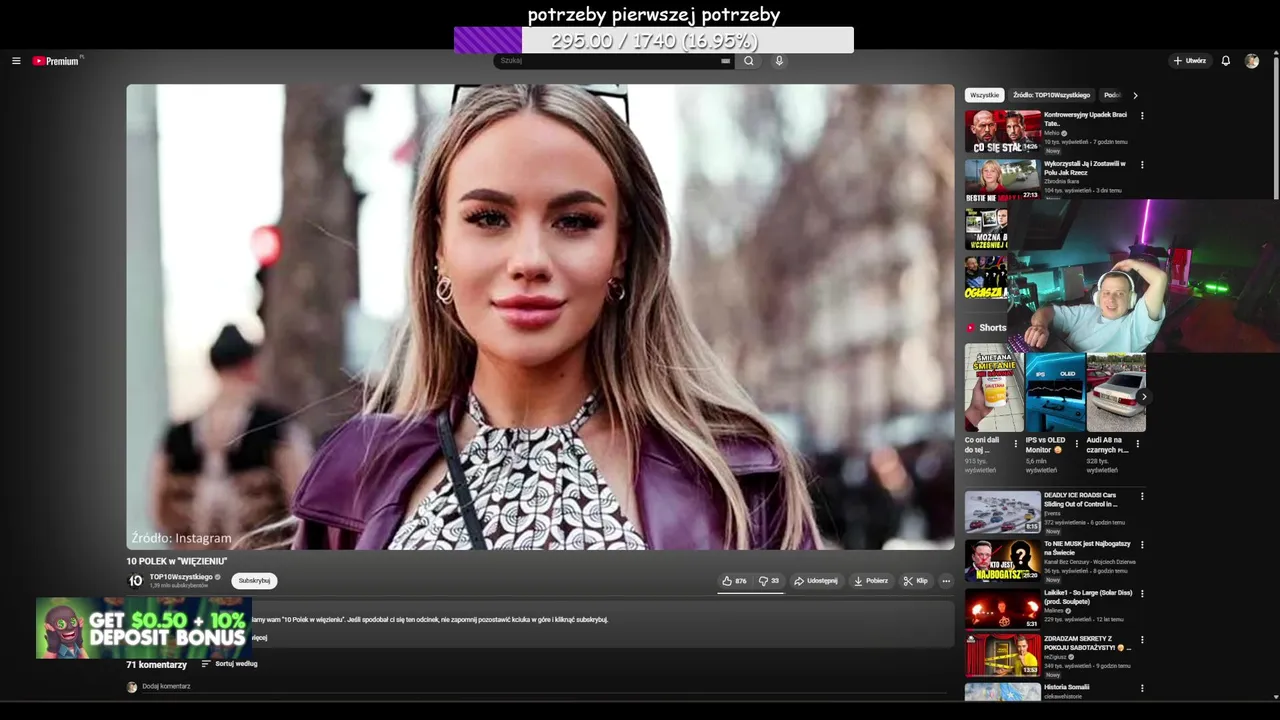
Task: Select the partially visible Podobne chip
Action: pyautogui.click(x=1111, y=95)
